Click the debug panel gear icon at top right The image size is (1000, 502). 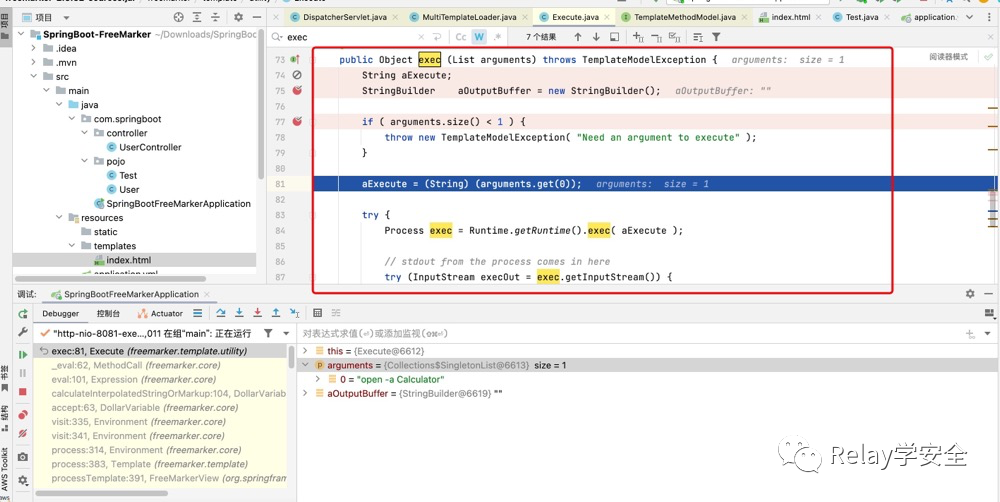point(970,293)
